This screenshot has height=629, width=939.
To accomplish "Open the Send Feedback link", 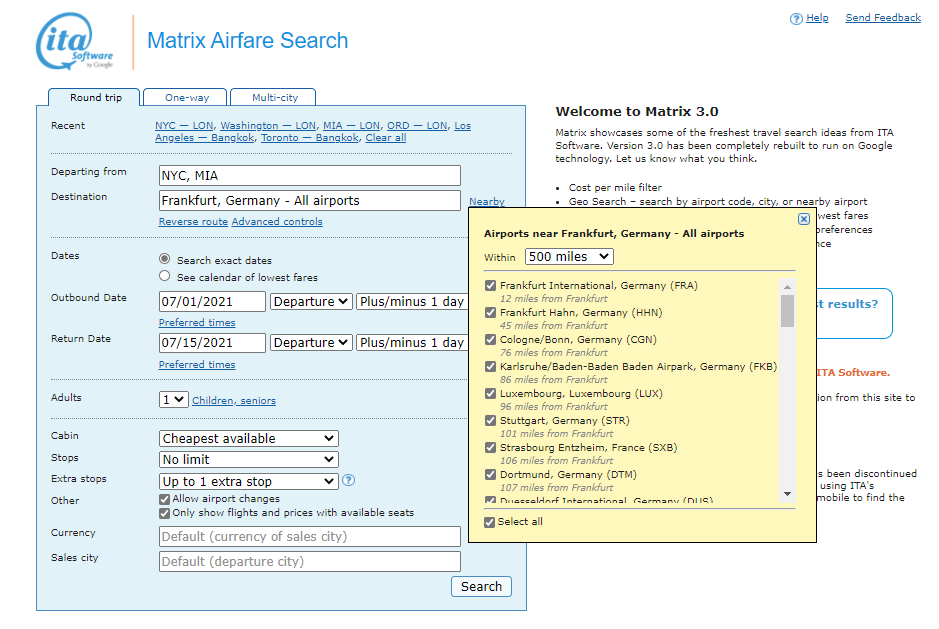I will (x=883, y=18).
